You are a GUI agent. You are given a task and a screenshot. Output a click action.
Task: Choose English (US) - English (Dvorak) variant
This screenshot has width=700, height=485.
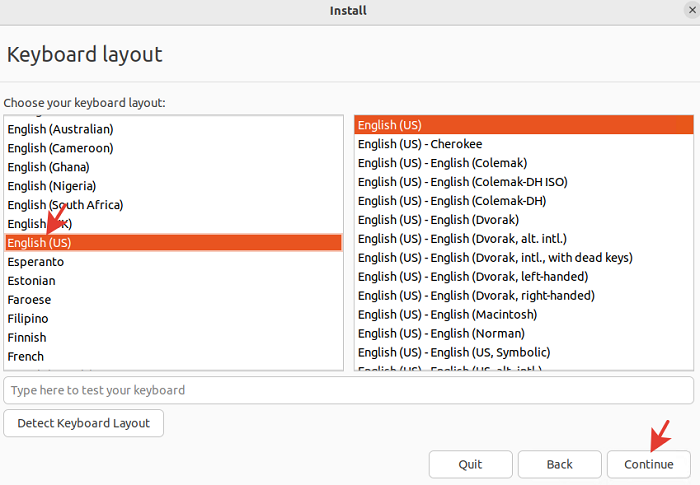524,220
